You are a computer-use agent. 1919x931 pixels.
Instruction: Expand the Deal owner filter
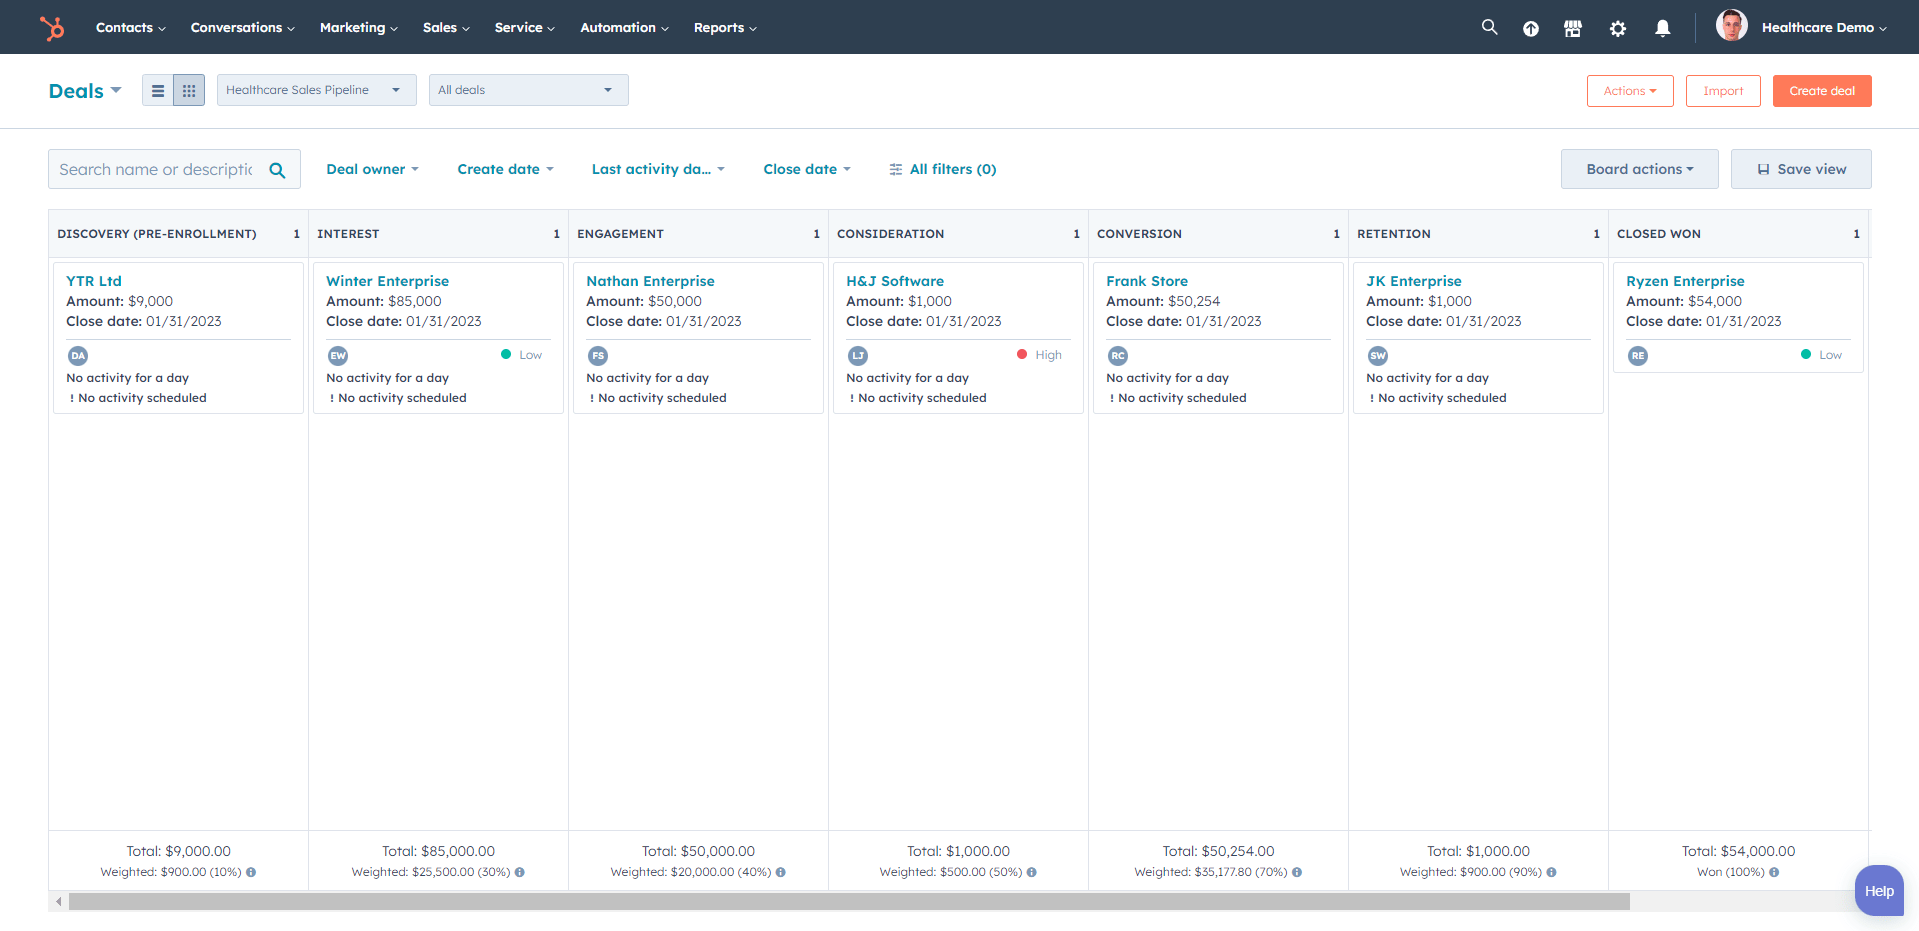[373, 169]
